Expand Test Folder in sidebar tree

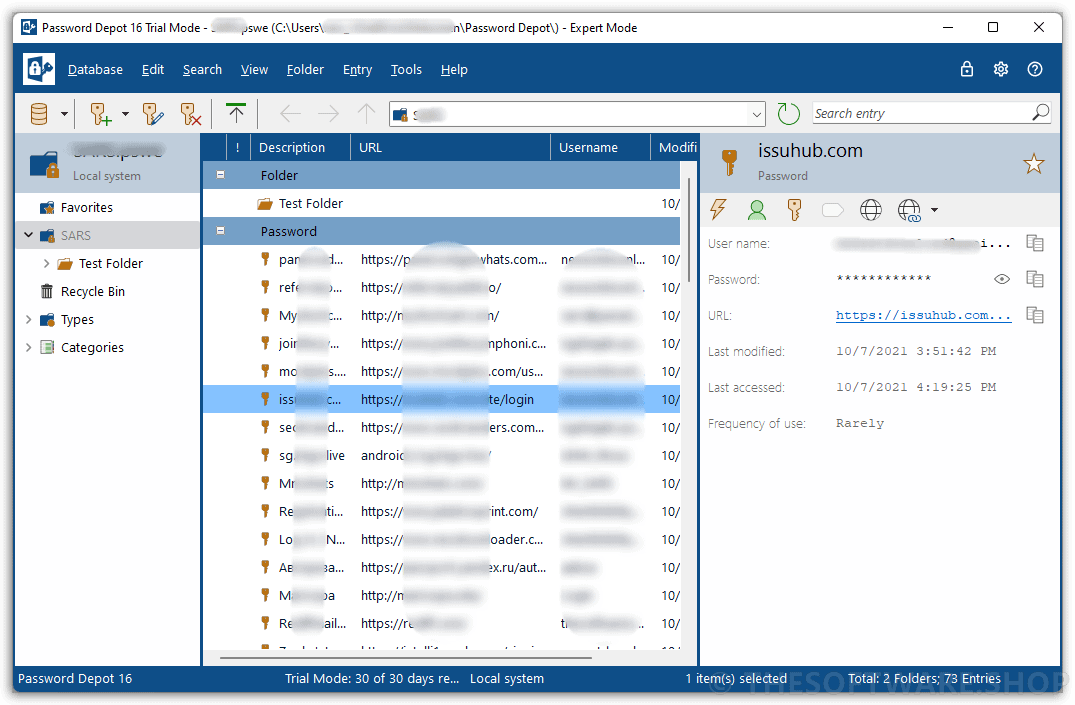[46, 263]
